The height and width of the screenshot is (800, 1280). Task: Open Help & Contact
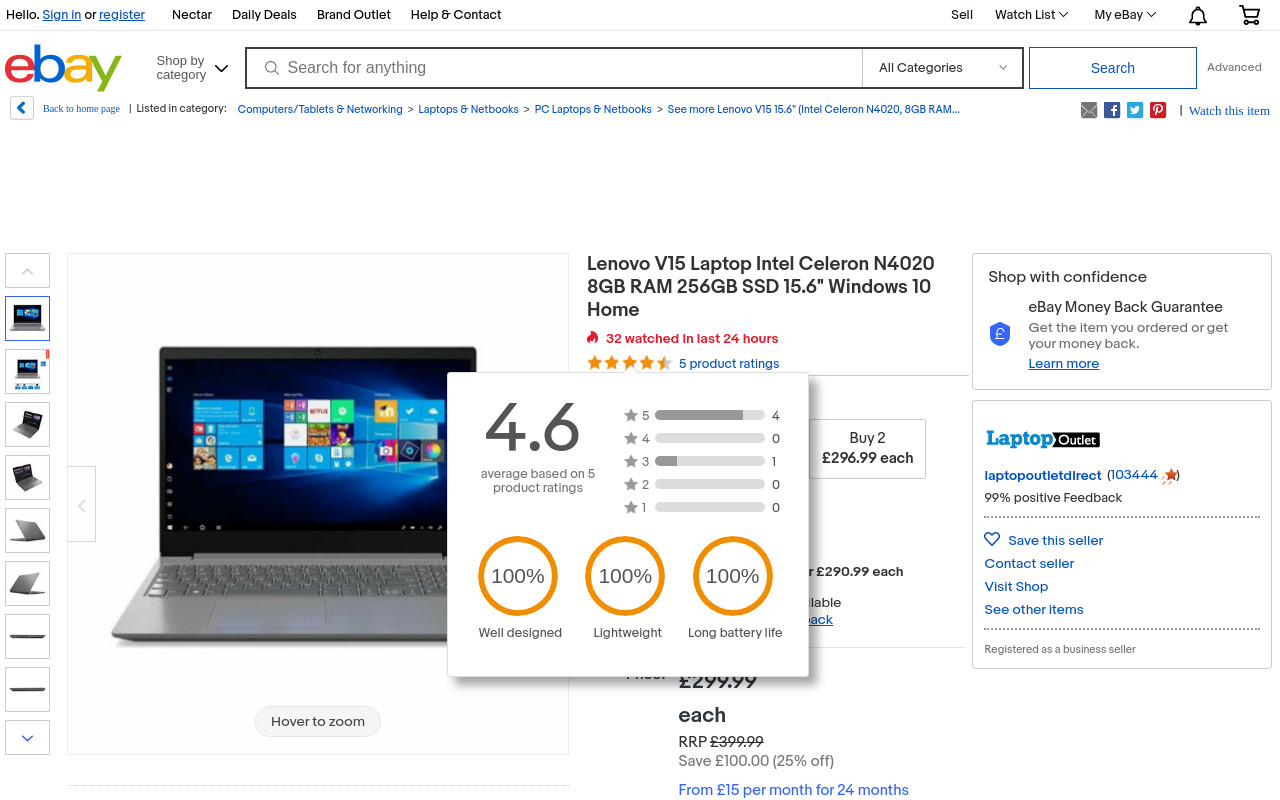[x=456, y=15]
